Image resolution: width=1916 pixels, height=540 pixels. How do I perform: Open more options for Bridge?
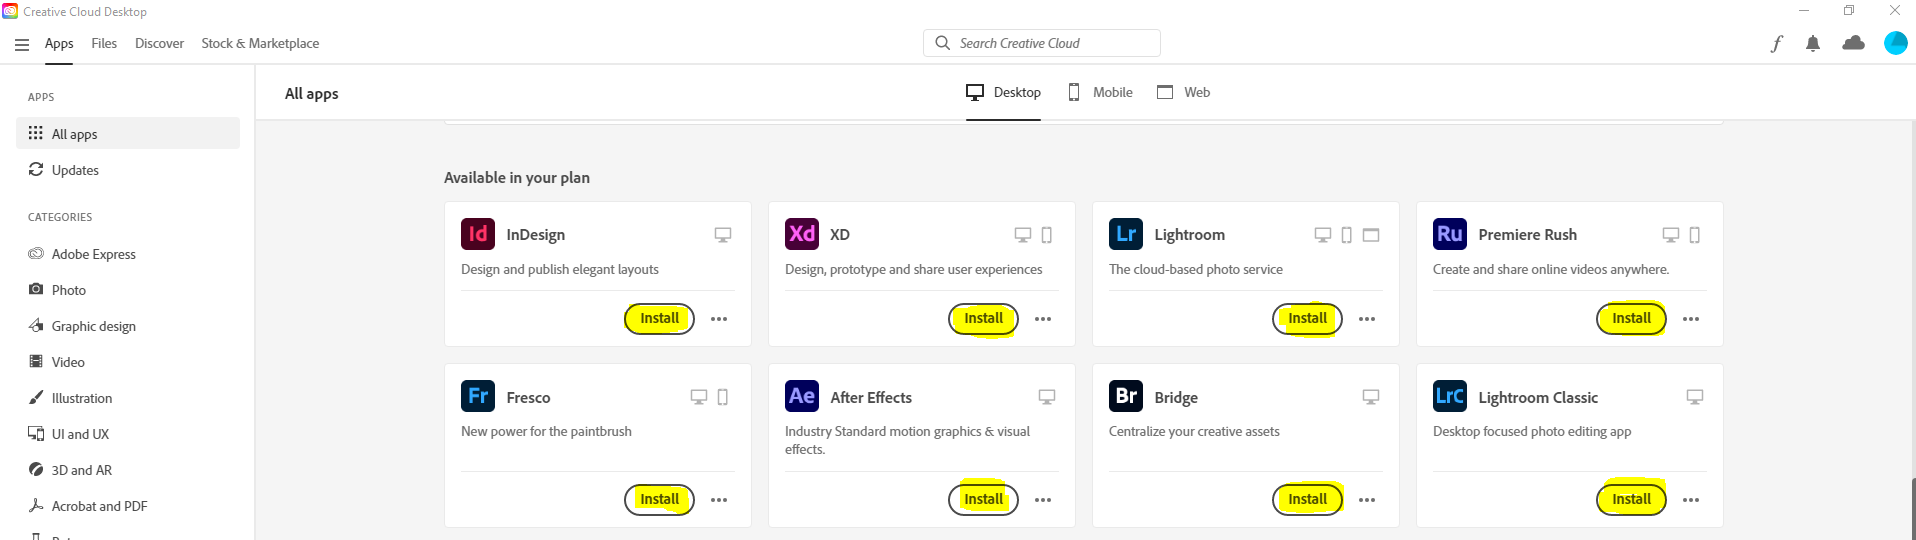pos(1367,500)
